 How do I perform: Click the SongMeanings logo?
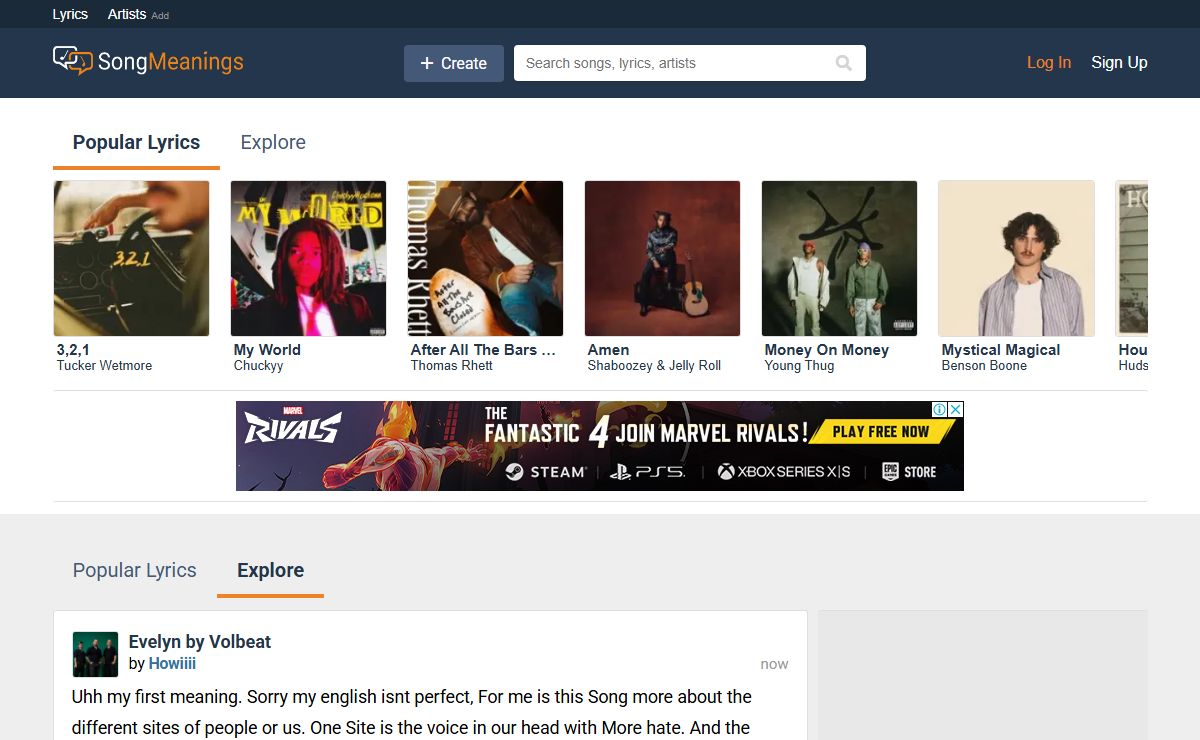(x=148, y=62)
